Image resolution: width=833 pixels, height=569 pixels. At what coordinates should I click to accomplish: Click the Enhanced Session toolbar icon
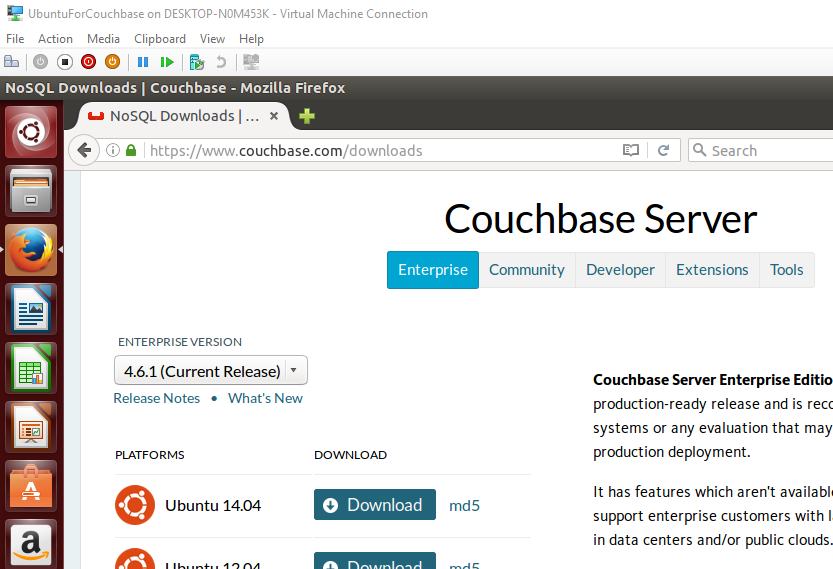(x=251, y=62)
